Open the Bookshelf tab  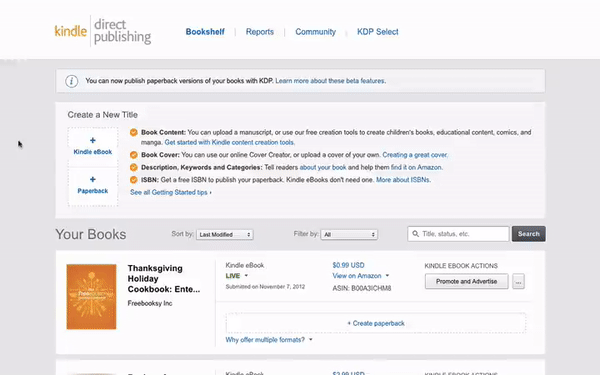pos(205,32)
